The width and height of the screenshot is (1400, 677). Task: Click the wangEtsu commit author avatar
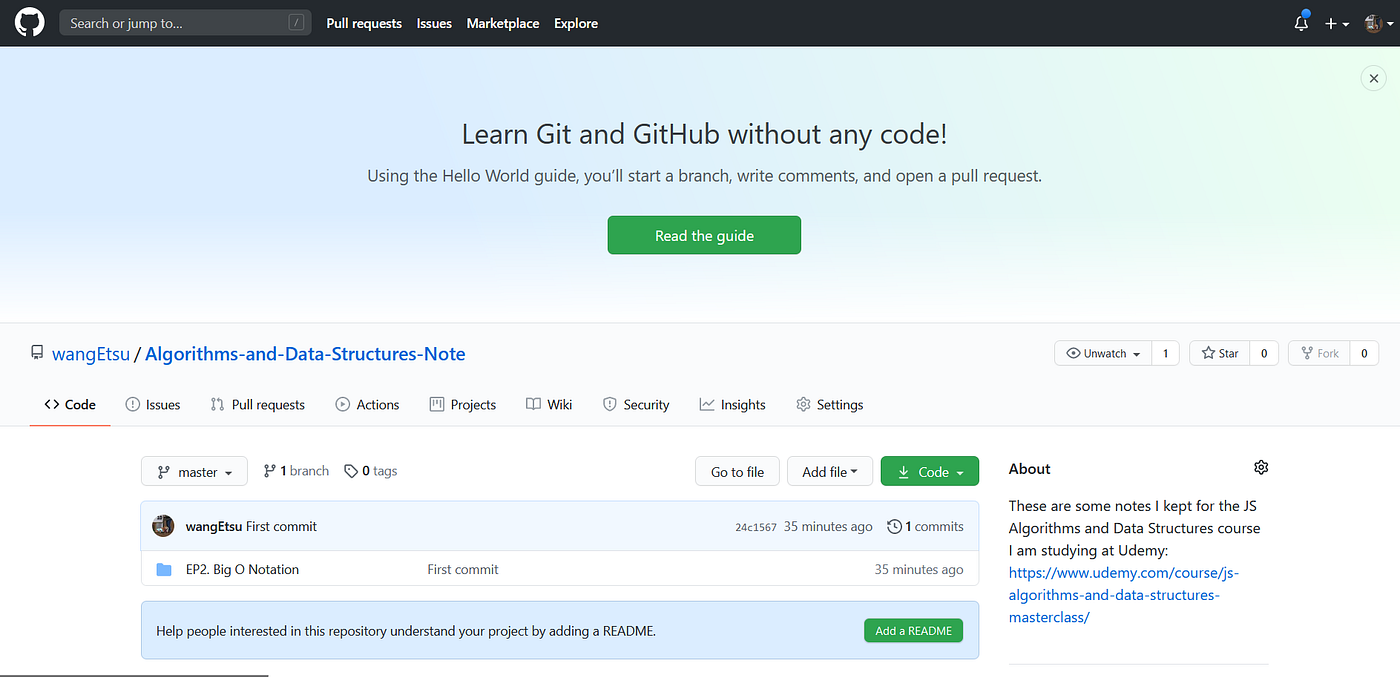[163, 526]
